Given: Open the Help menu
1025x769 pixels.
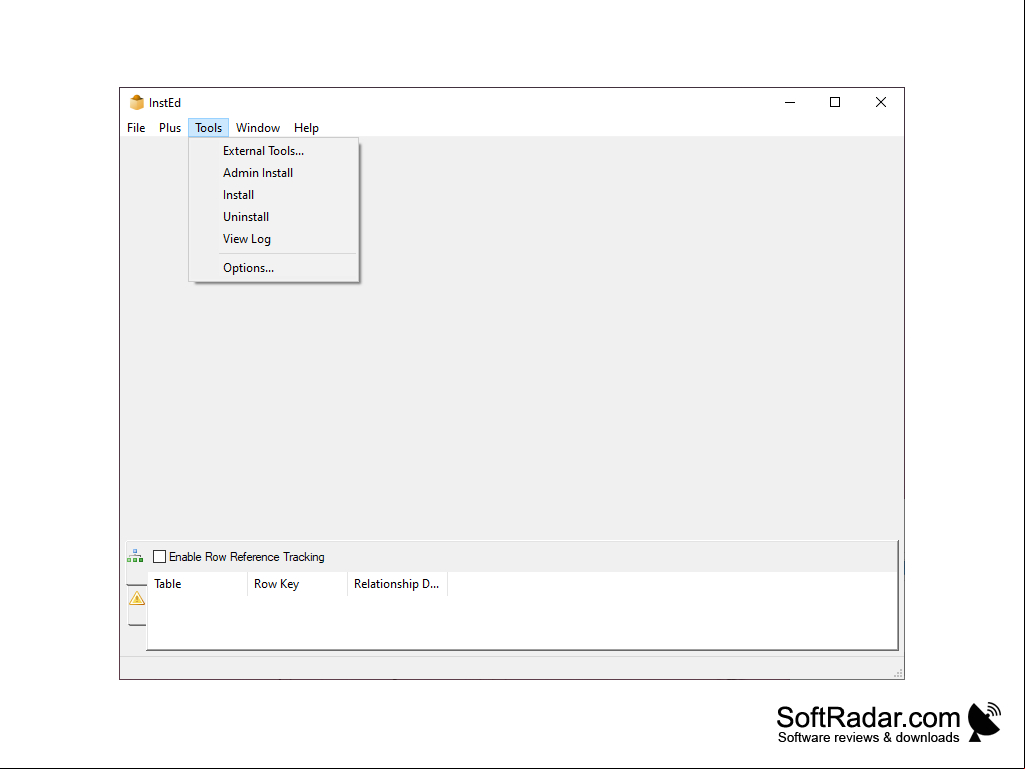Looking at the screenshot, I should point(306,128).
